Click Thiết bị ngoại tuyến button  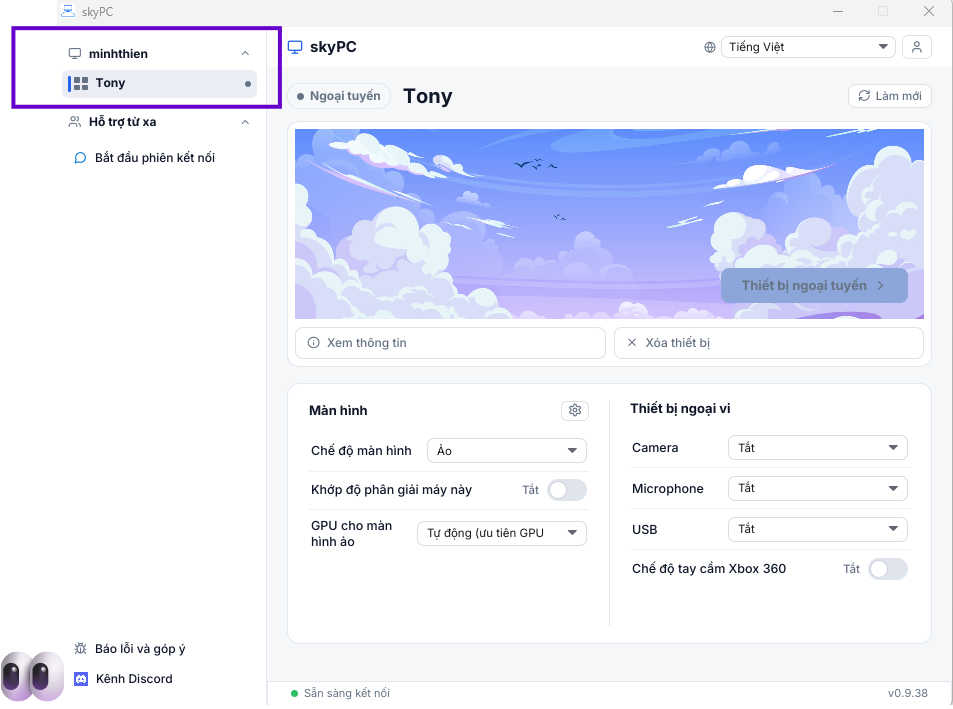tap(814, 286)
